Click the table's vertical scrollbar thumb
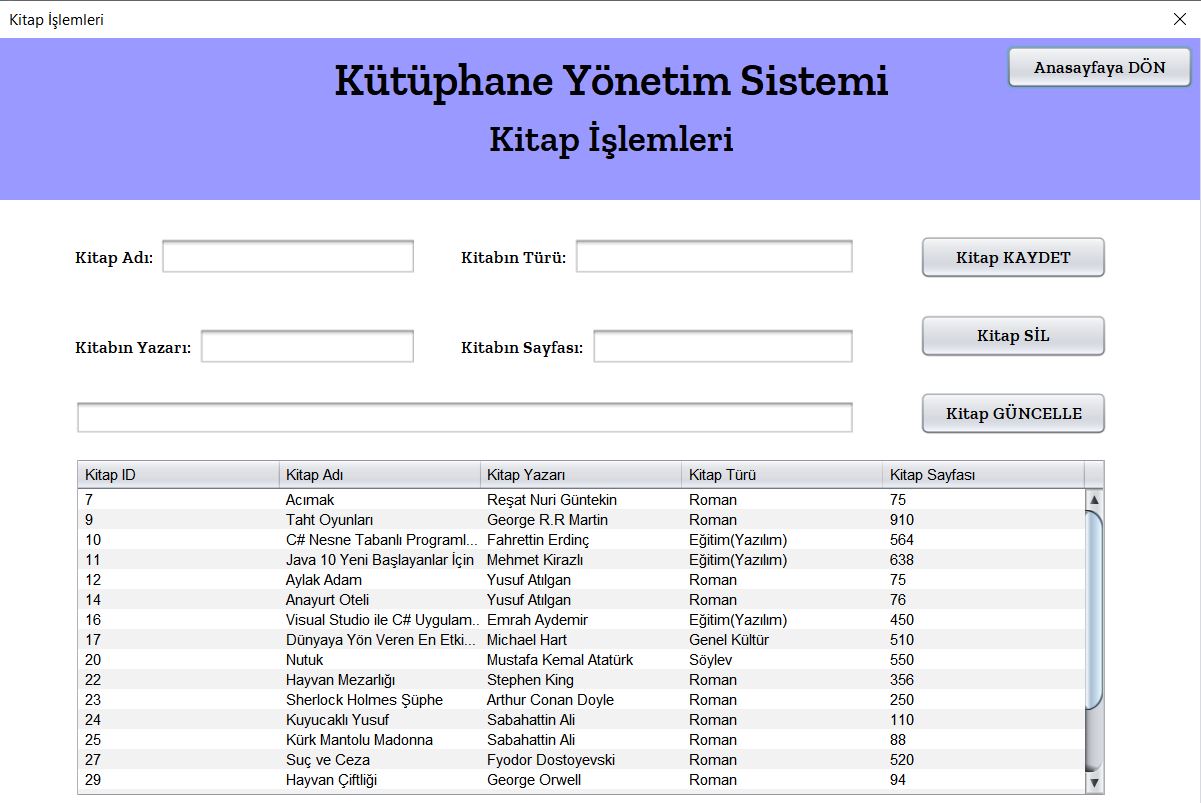The width and height of the screenshot is (1201, 803). [1094, 610]
